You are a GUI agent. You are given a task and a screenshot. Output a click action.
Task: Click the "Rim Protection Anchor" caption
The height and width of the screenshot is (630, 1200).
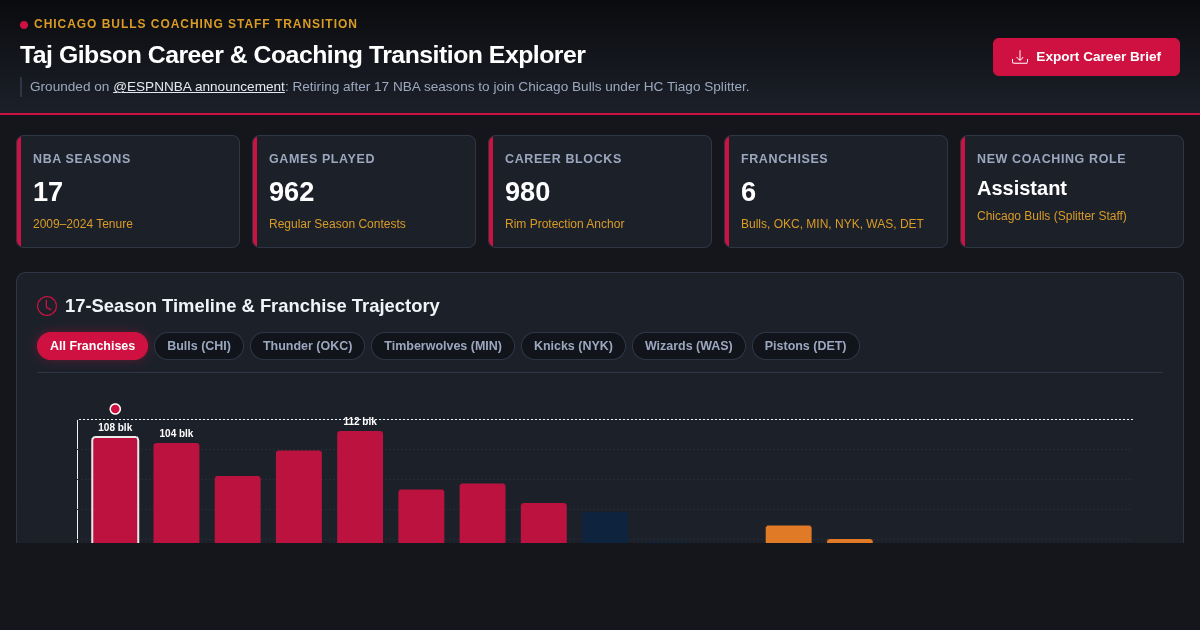tap(565, 224)
